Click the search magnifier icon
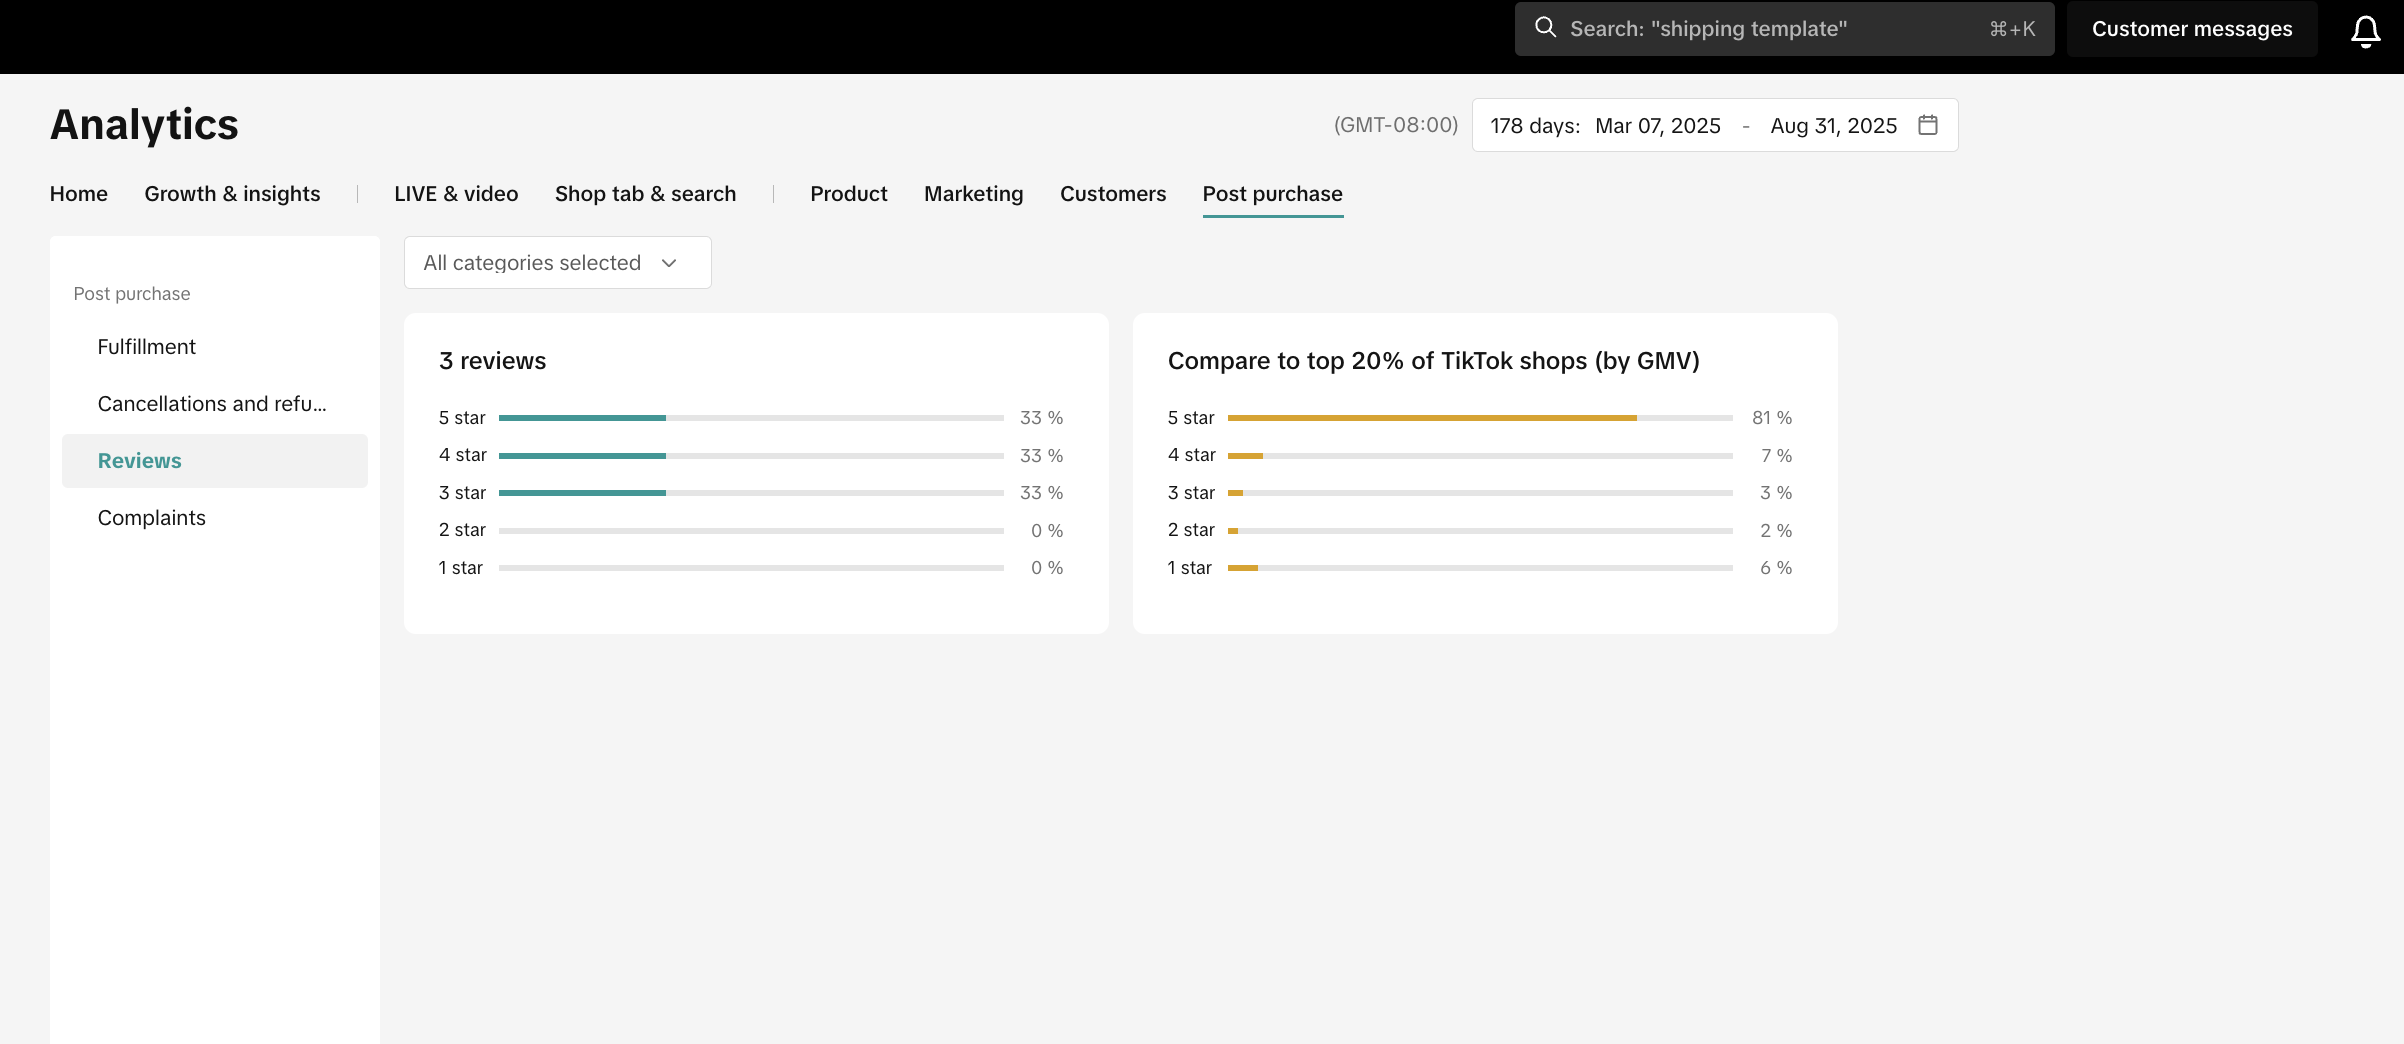The height and width of the screenshot is (1044, 2404). pos(1545,28)
